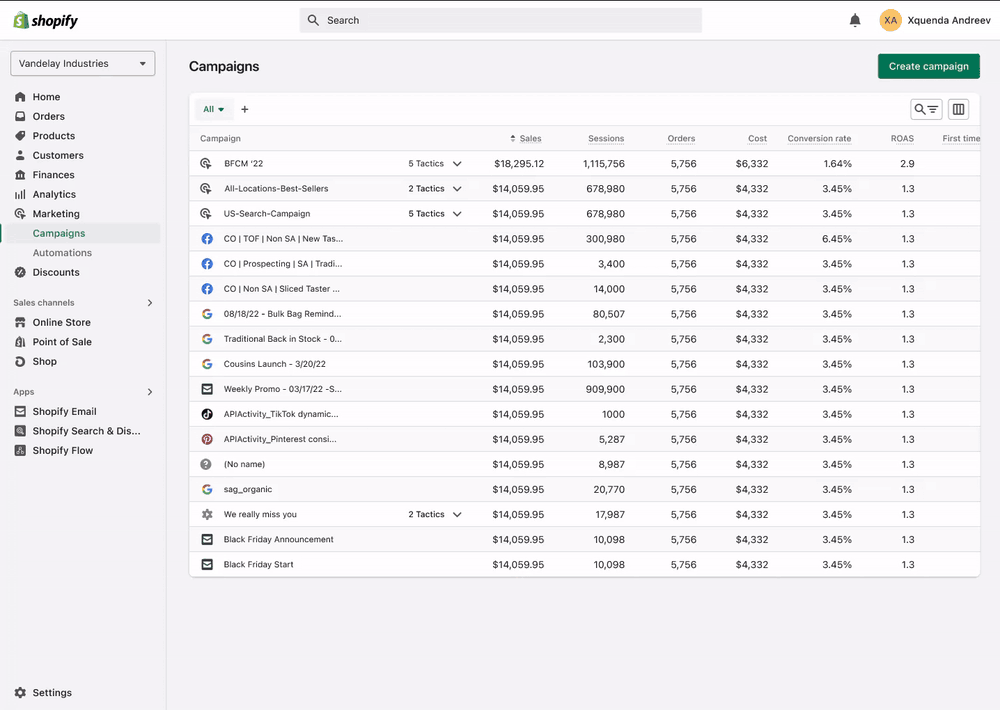Open Shopify Search & Discovery app
1000x710 pixels.
point(87,431)
